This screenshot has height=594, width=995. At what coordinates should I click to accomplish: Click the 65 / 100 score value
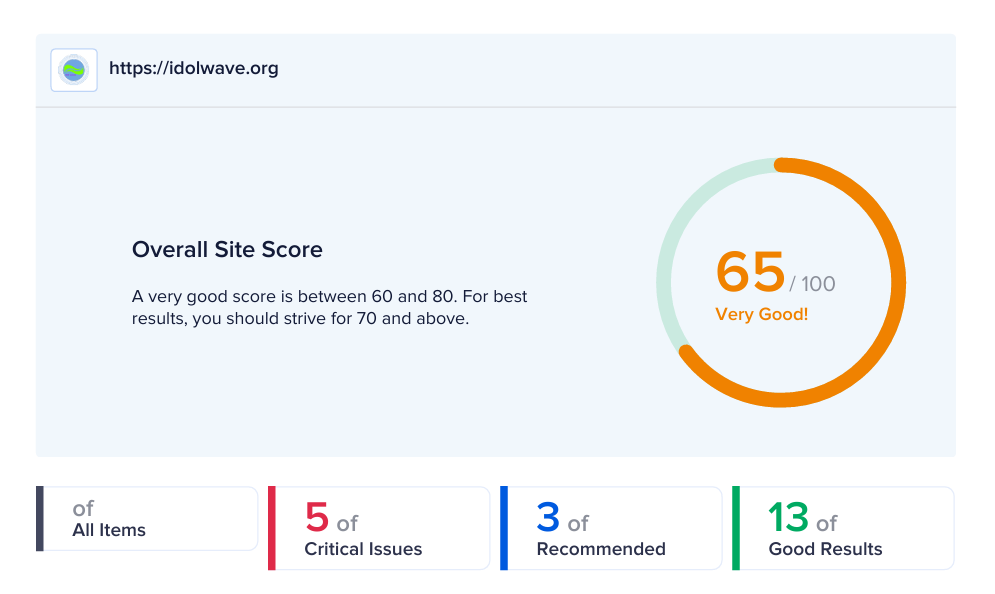(775, 272)
